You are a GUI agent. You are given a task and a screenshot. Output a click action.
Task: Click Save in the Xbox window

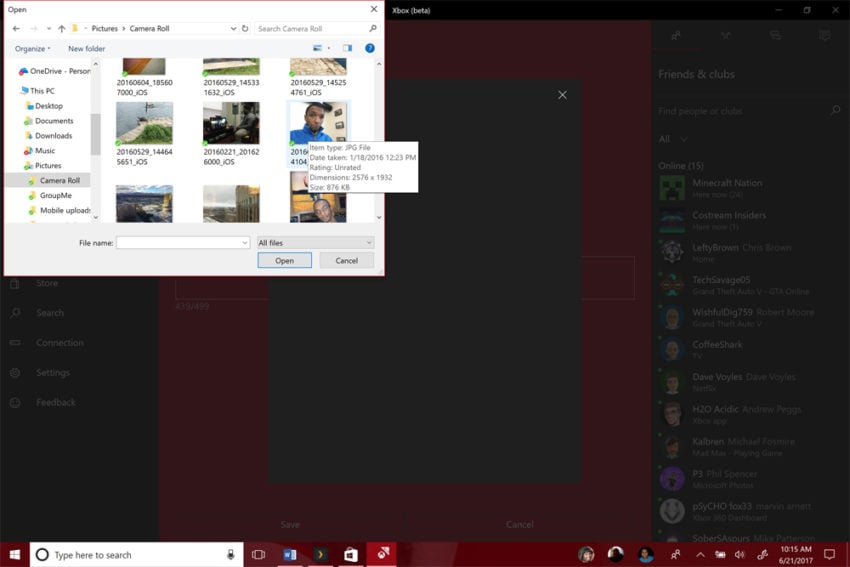point(290,524)
